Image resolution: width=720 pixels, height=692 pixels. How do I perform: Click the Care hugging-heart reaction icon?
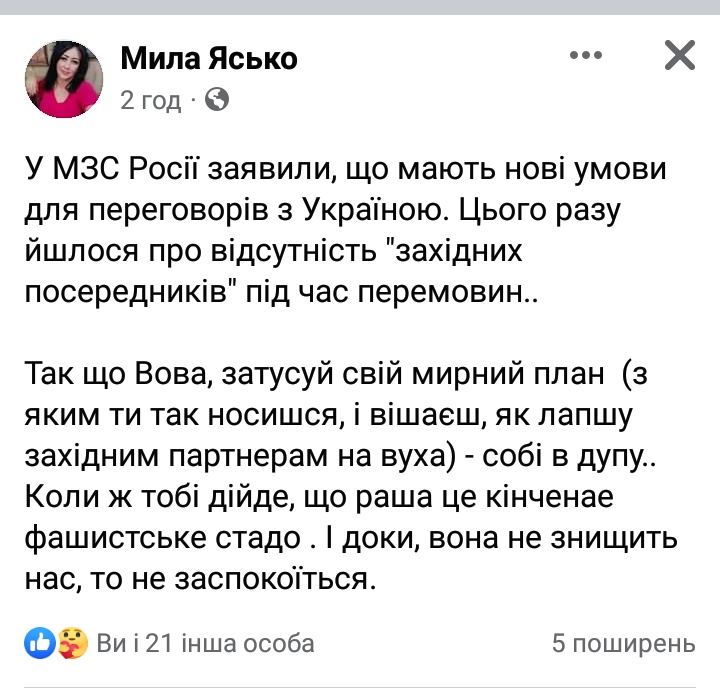73,643
